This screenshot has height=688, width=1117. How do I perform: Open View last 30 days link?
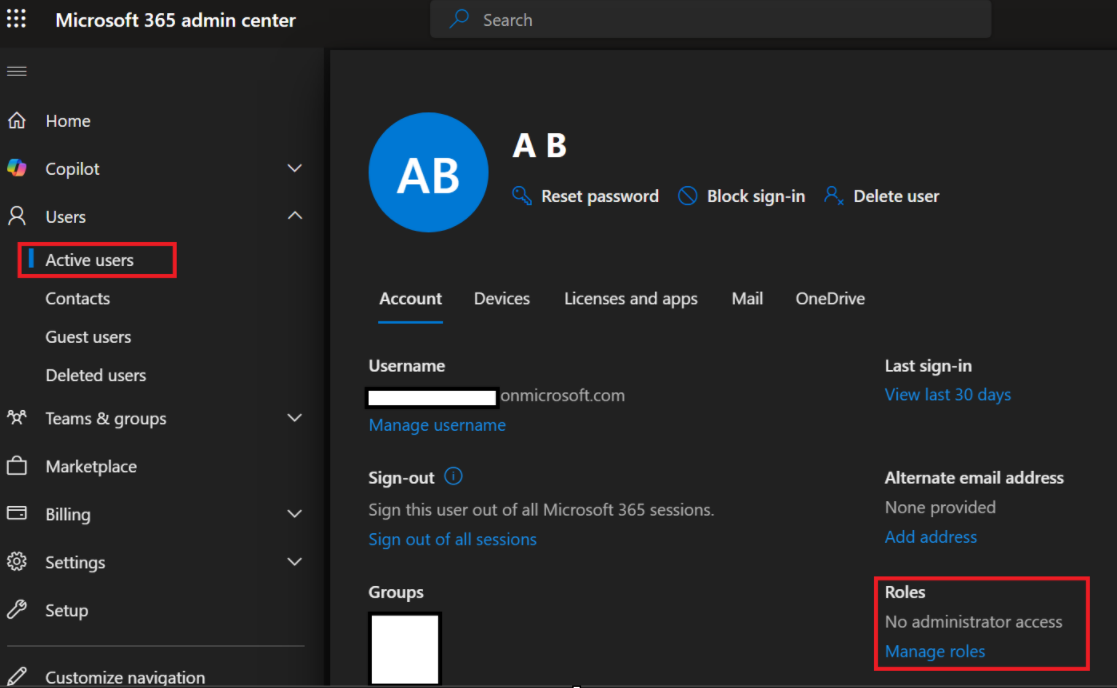pyautogui.click(x=947, y=395)
